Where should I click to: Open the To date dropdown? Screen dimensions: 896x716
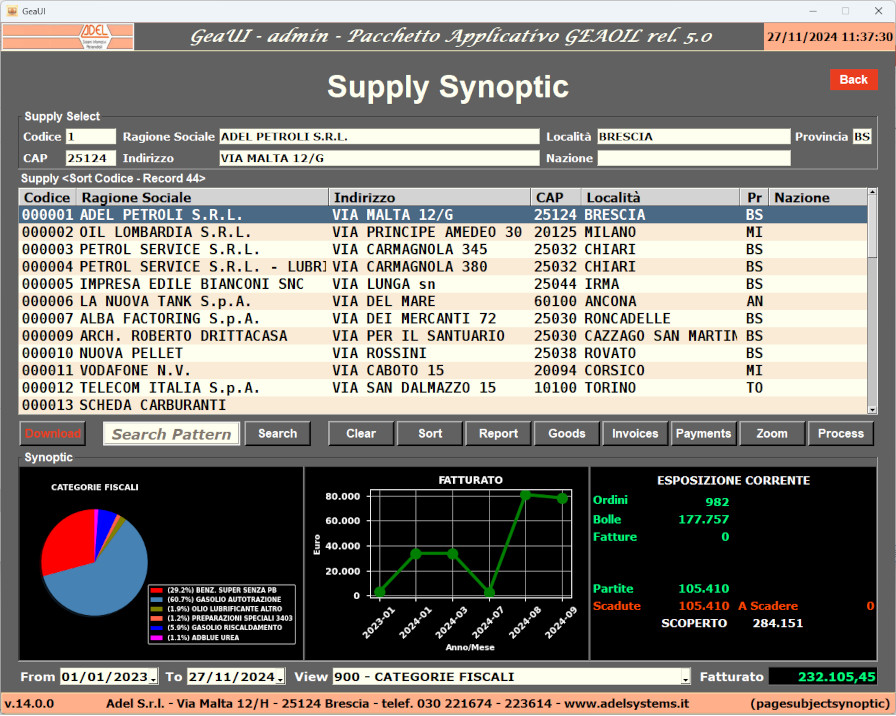[280, 678]
